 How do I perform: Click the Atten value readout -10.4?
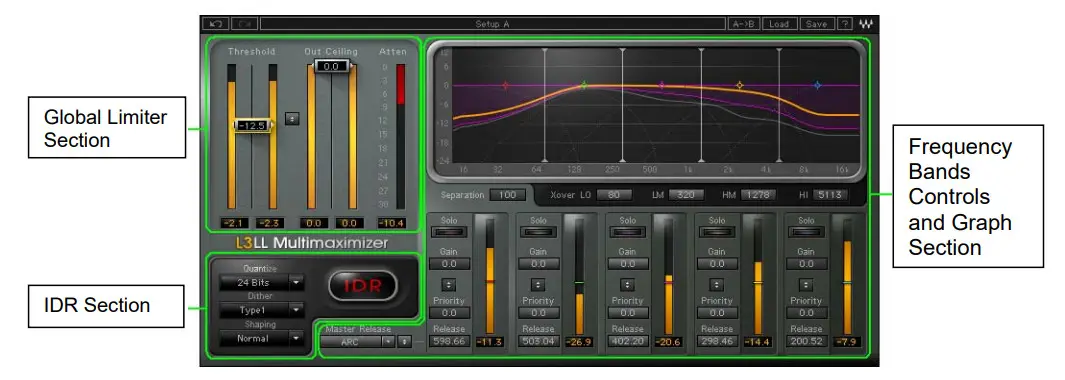tap(393, 223)
